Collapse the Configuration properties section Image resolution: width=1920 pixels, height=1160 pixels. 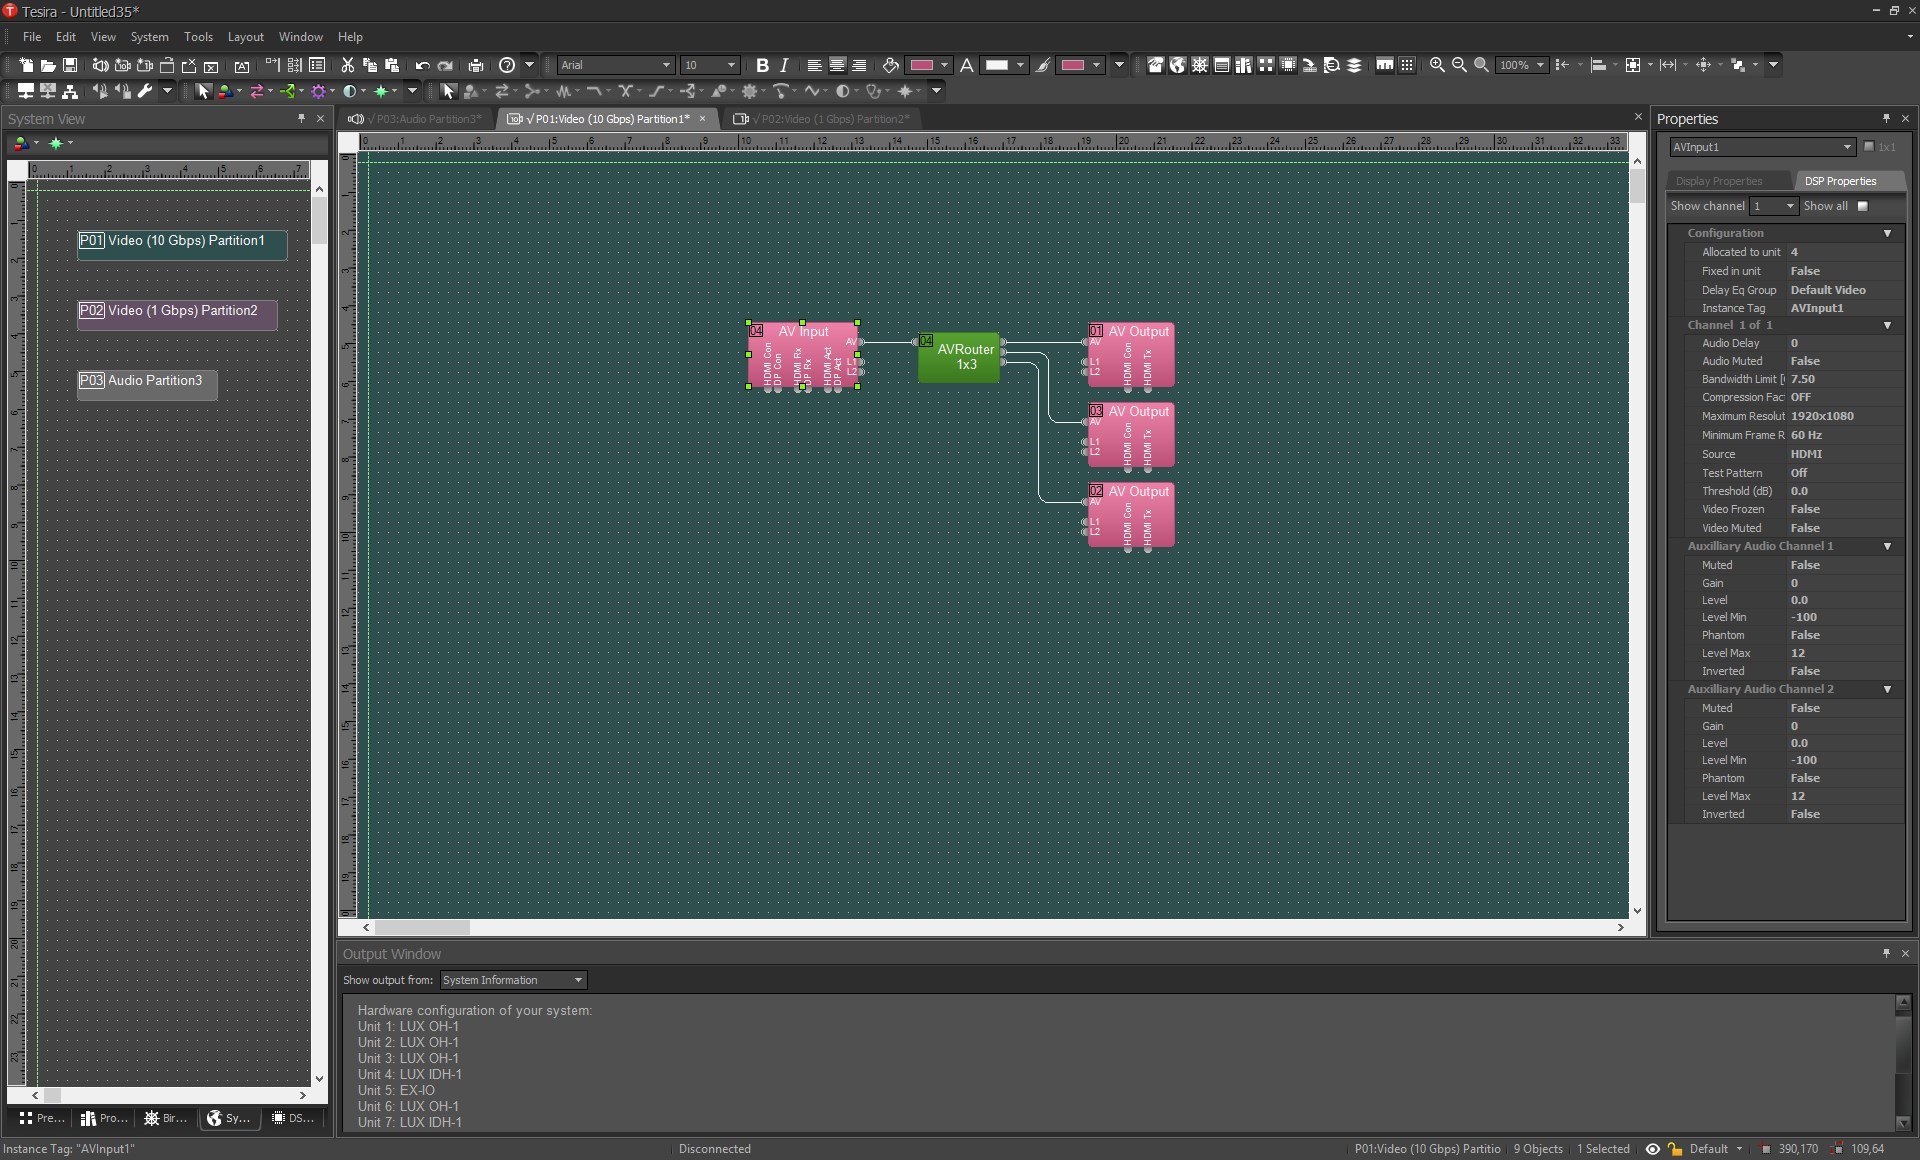[x=1887, y=233]
